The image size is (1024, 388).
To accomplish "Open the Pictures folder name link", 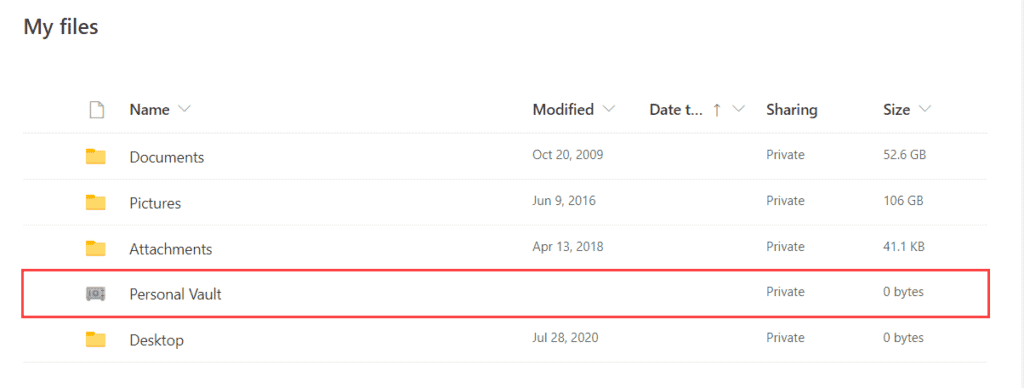I will (155, 203).
